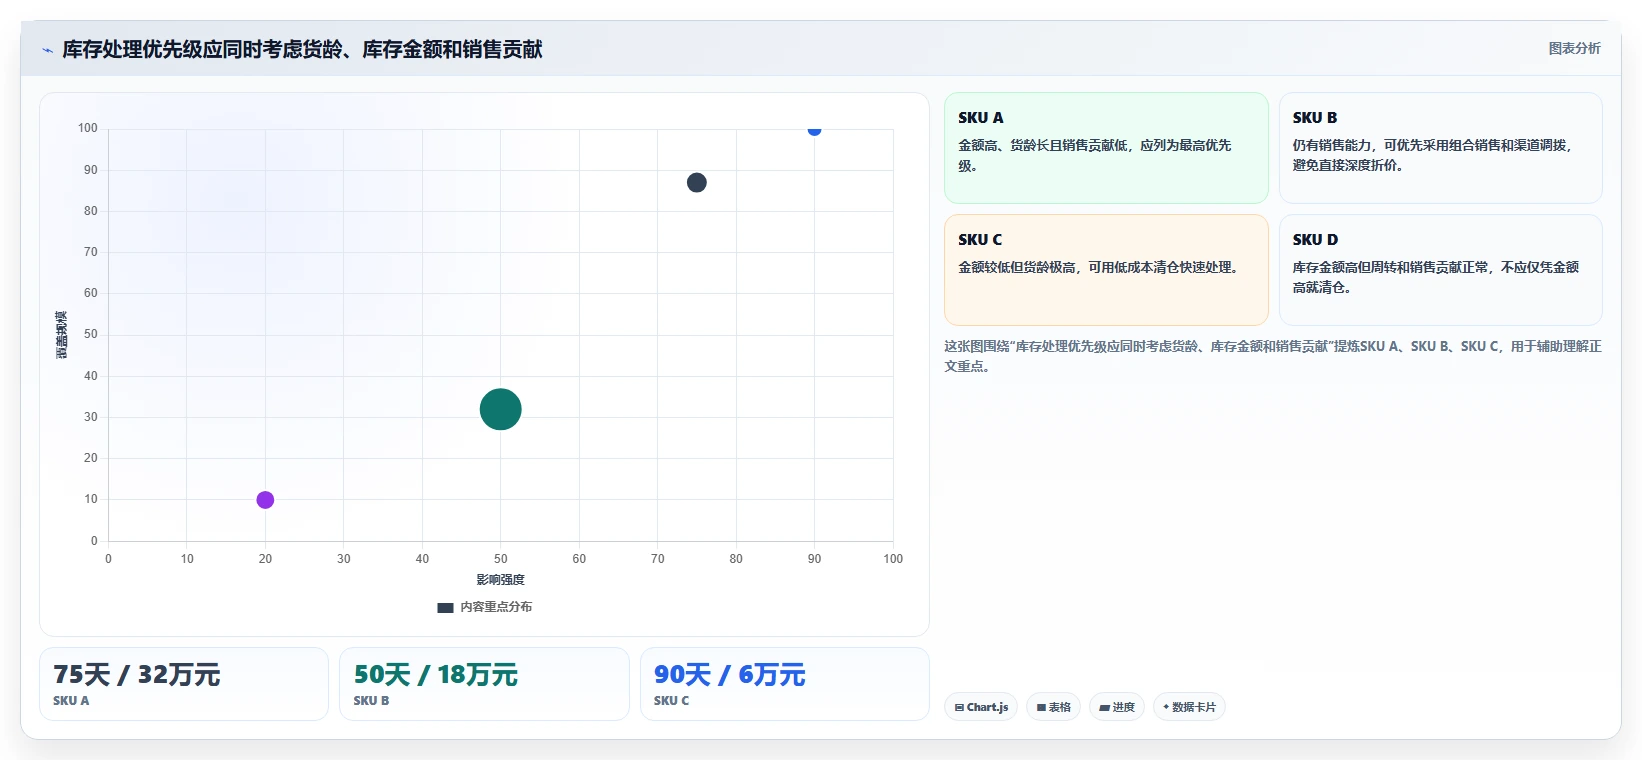Click the blue icon beside the page title

[x=47, y=50]
